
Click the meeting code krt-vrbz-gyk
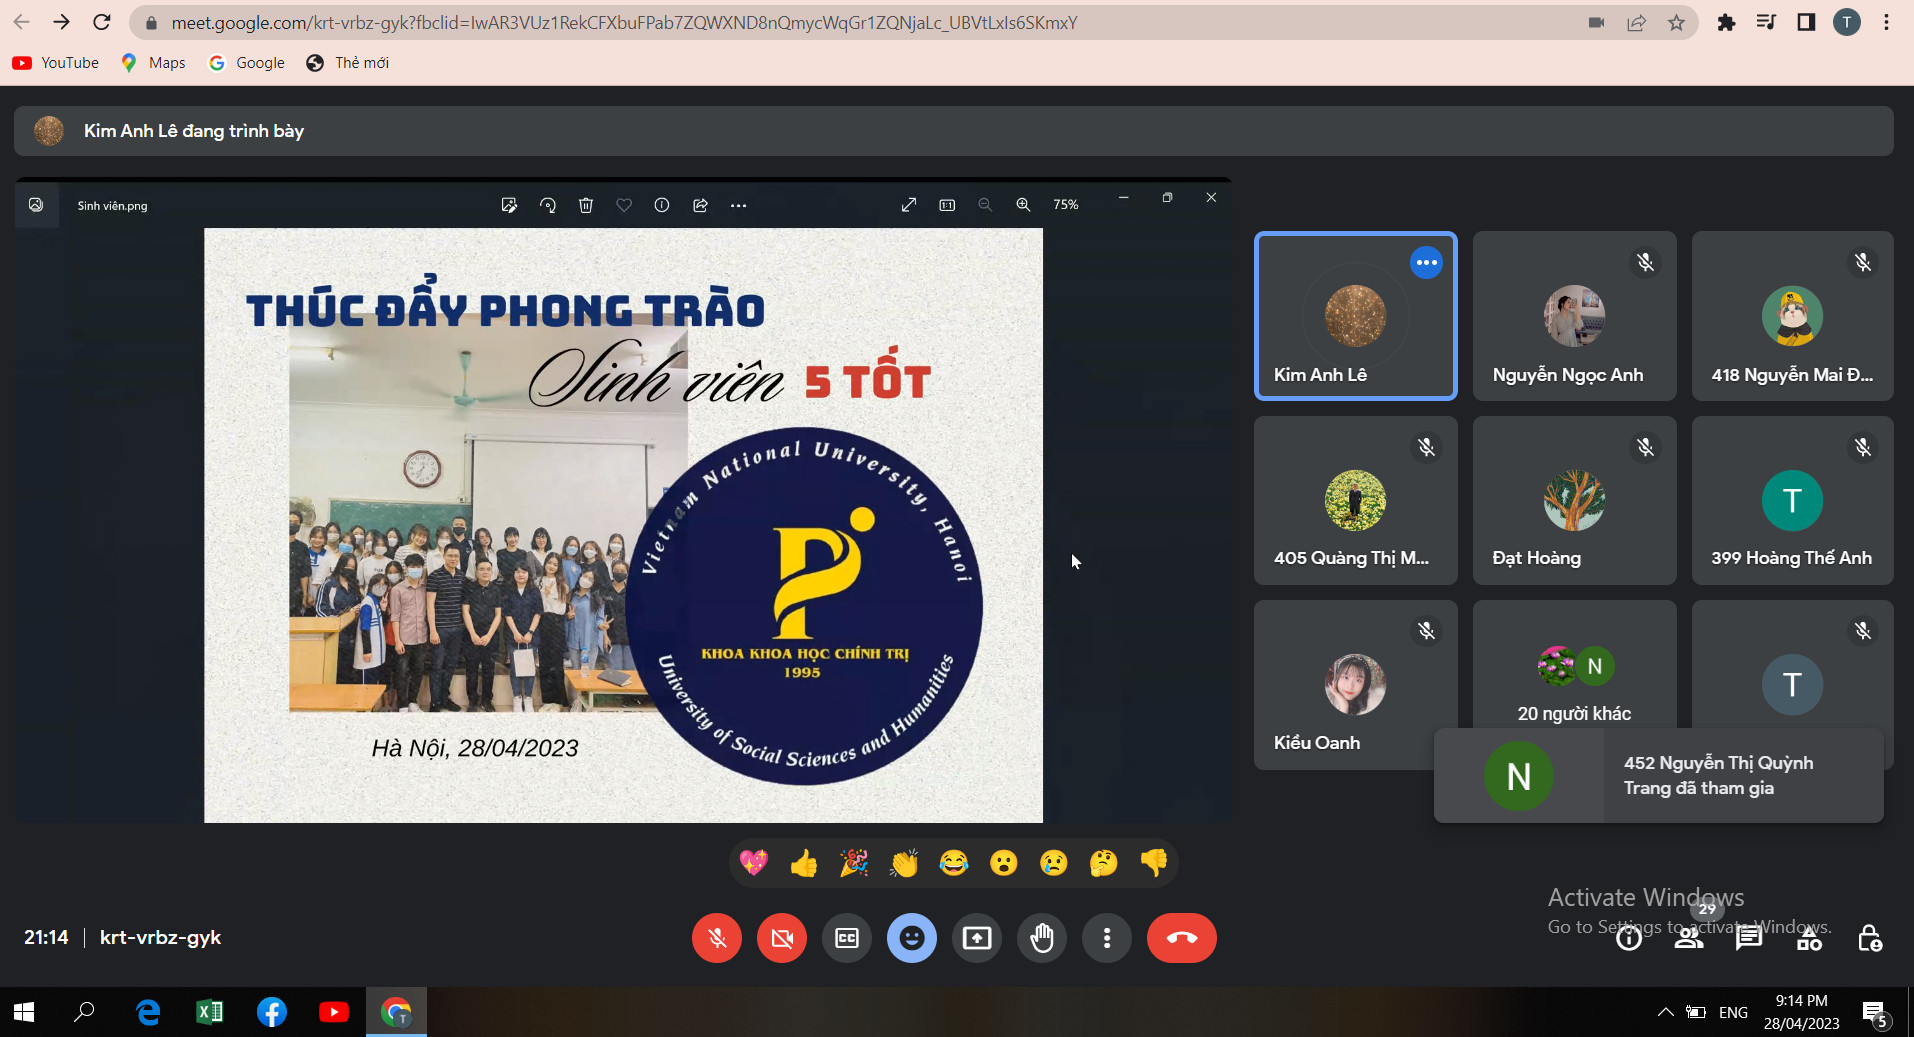point(160,938)
